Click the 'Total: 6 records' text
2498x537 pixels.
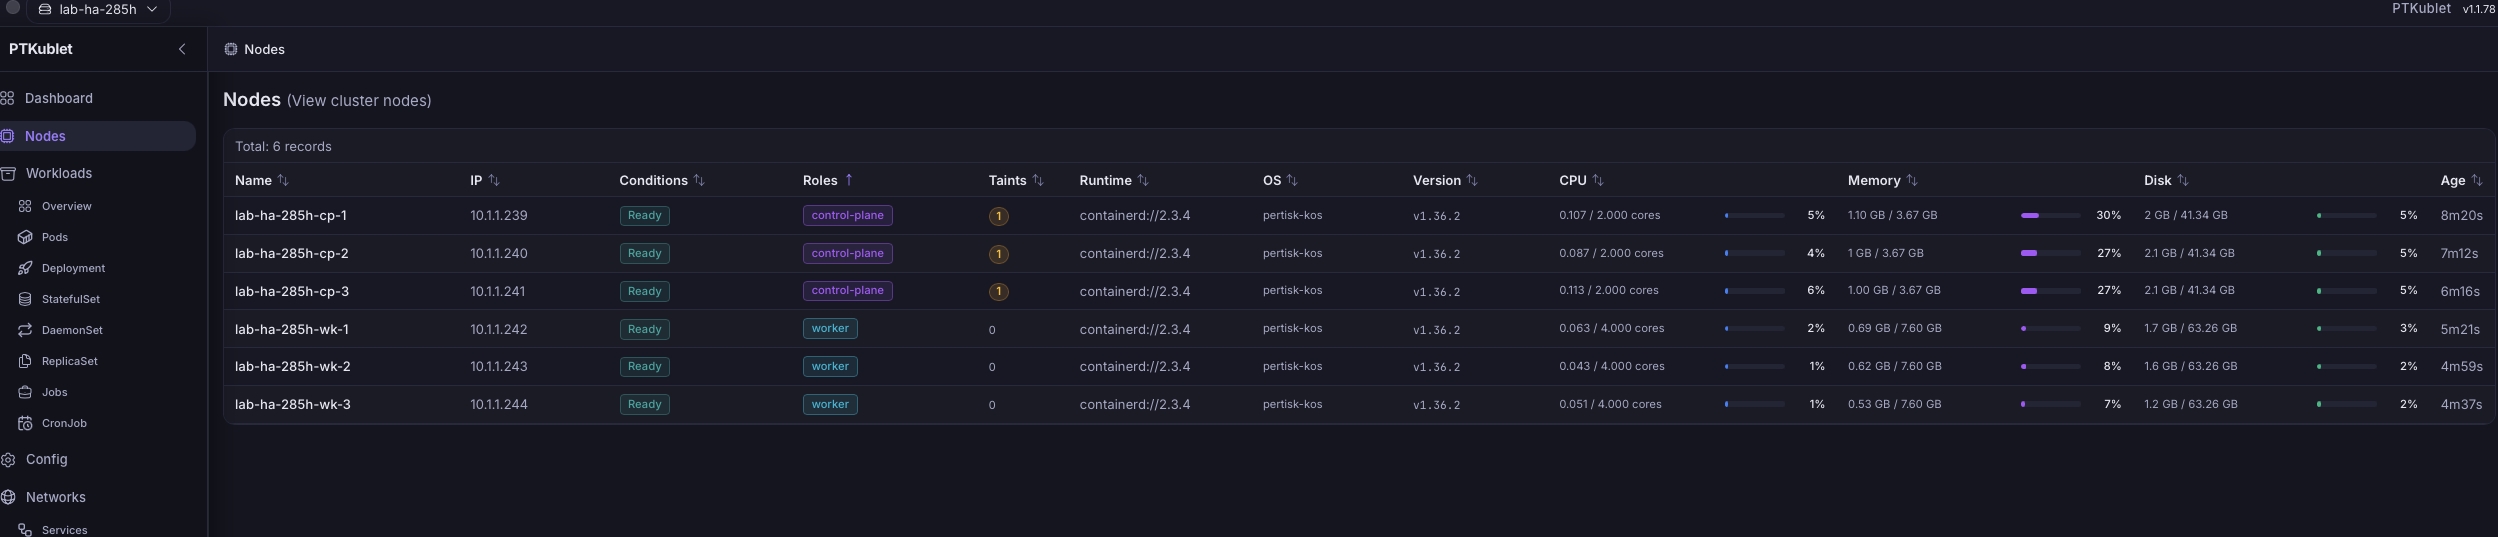click(283, 146)
